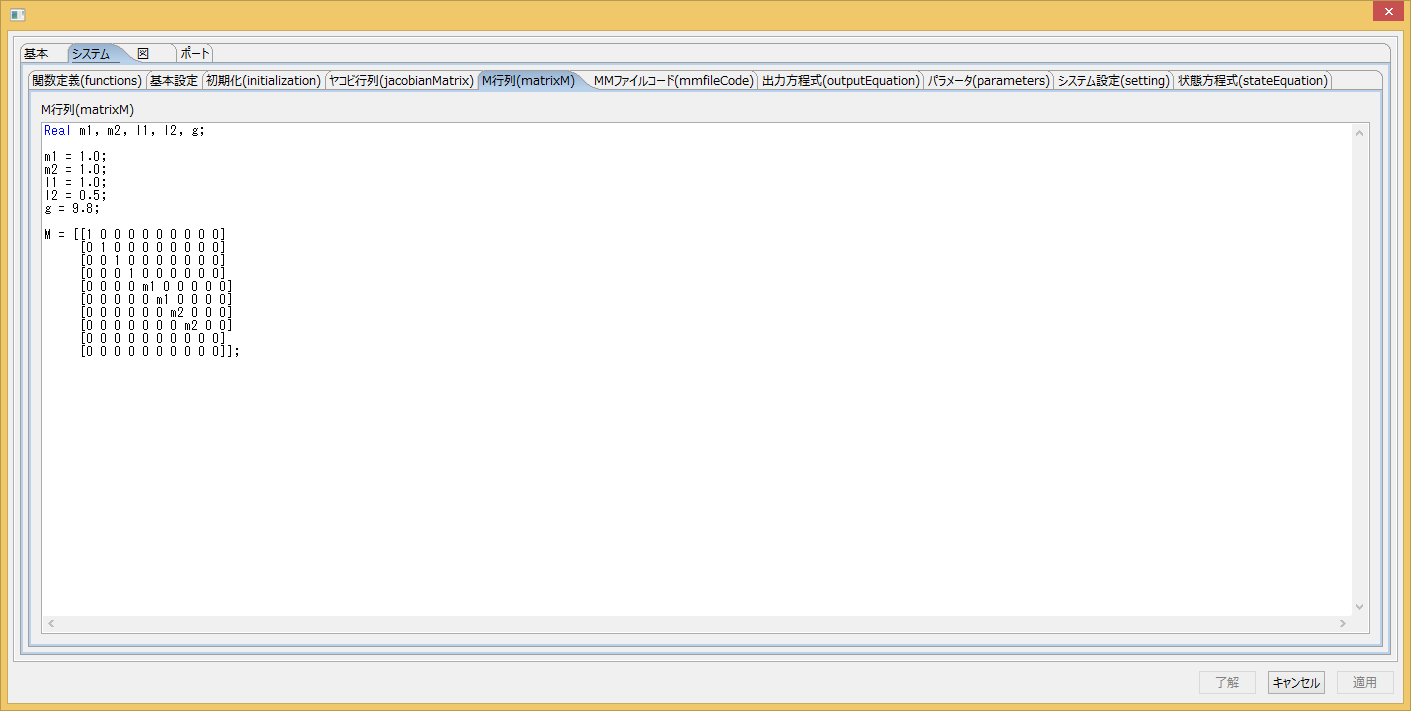Click the scroll up arrow in editor
The image size is (1411, 711).
tap(1359, 133)
